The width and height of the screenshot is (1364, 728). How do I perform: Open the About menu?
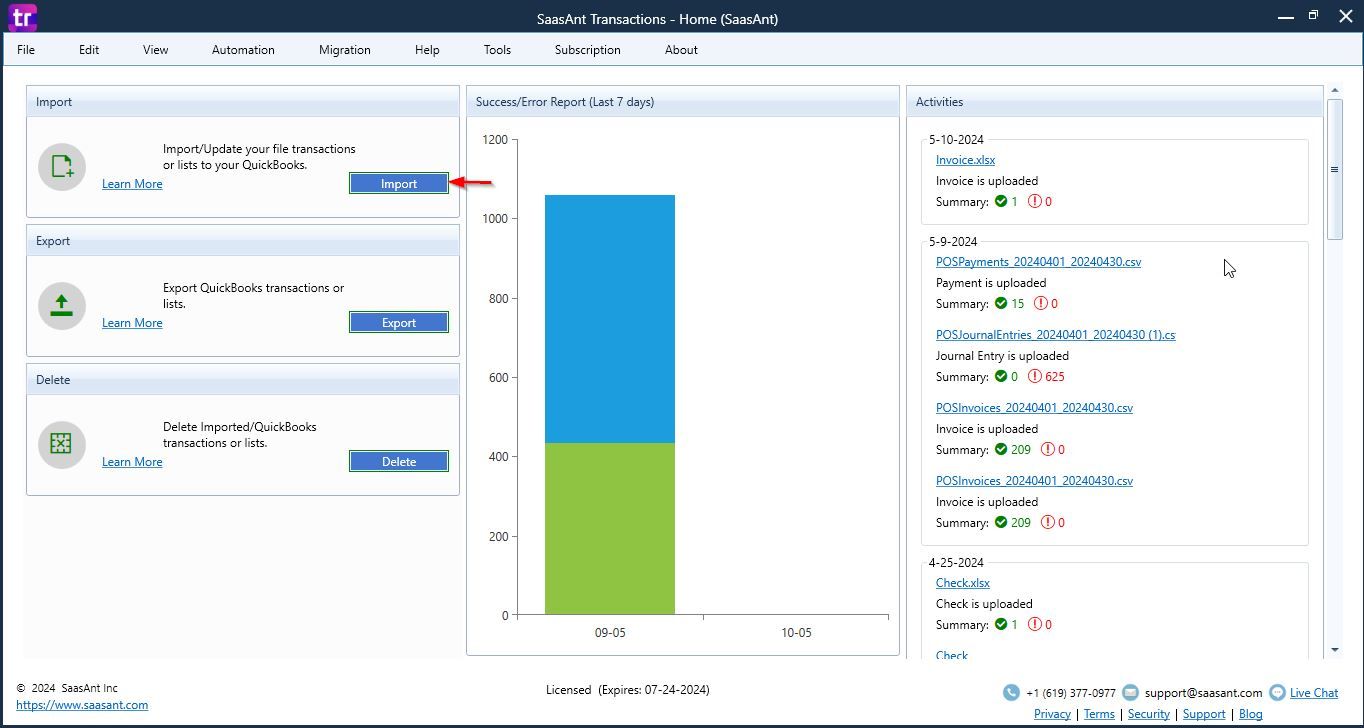click(x=681, y=49)
